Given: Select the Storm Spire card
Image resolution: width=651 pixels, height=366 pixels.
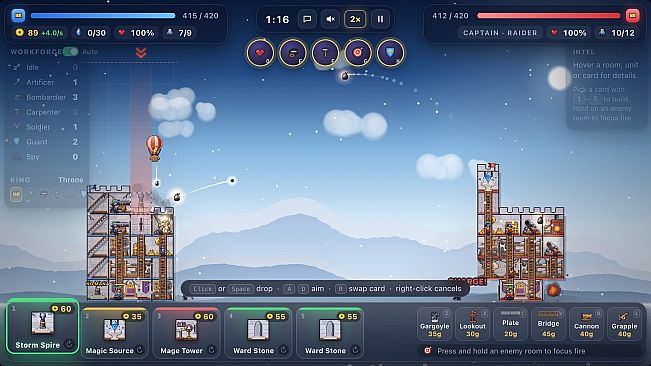Looking at the screenshot, I should coord(43,326).
